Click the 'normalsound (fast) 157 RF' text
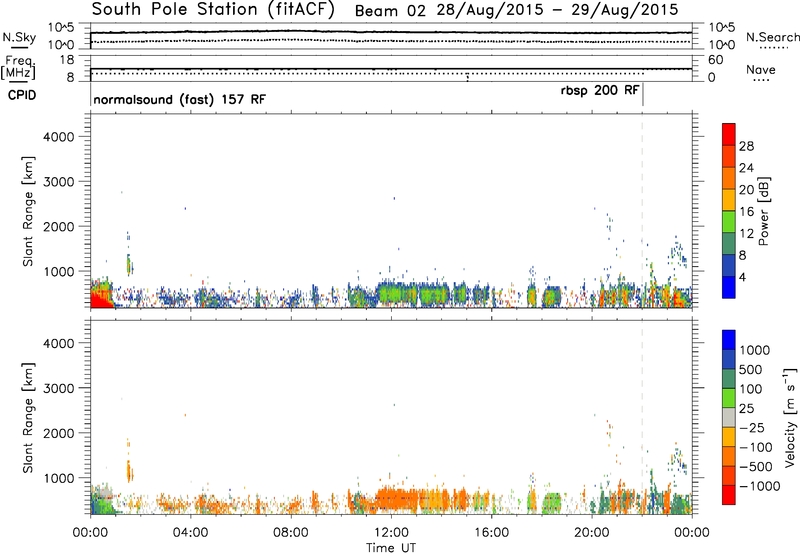This screenshot has height=554, width=800. (179, 99)
